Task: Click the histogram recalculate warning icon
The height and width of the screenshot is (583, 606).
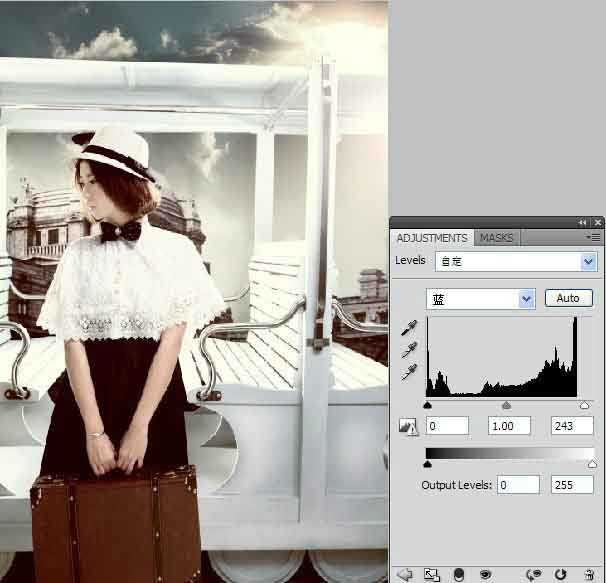Action: click(408, 426)
